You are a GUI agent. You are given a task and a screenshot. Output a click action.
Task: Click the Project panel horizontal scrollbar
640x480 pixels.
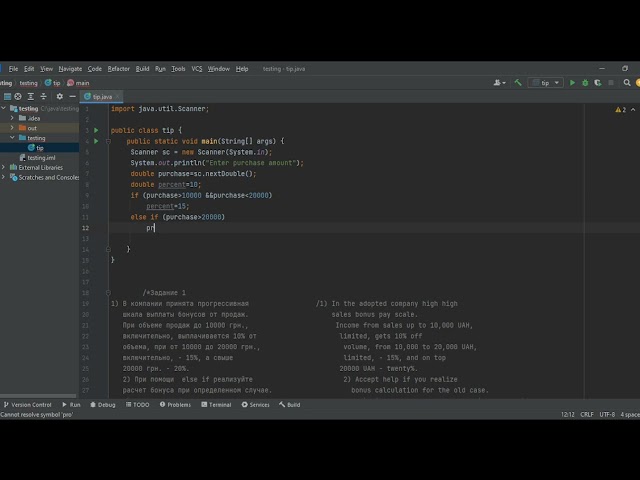tap(38, 396)
